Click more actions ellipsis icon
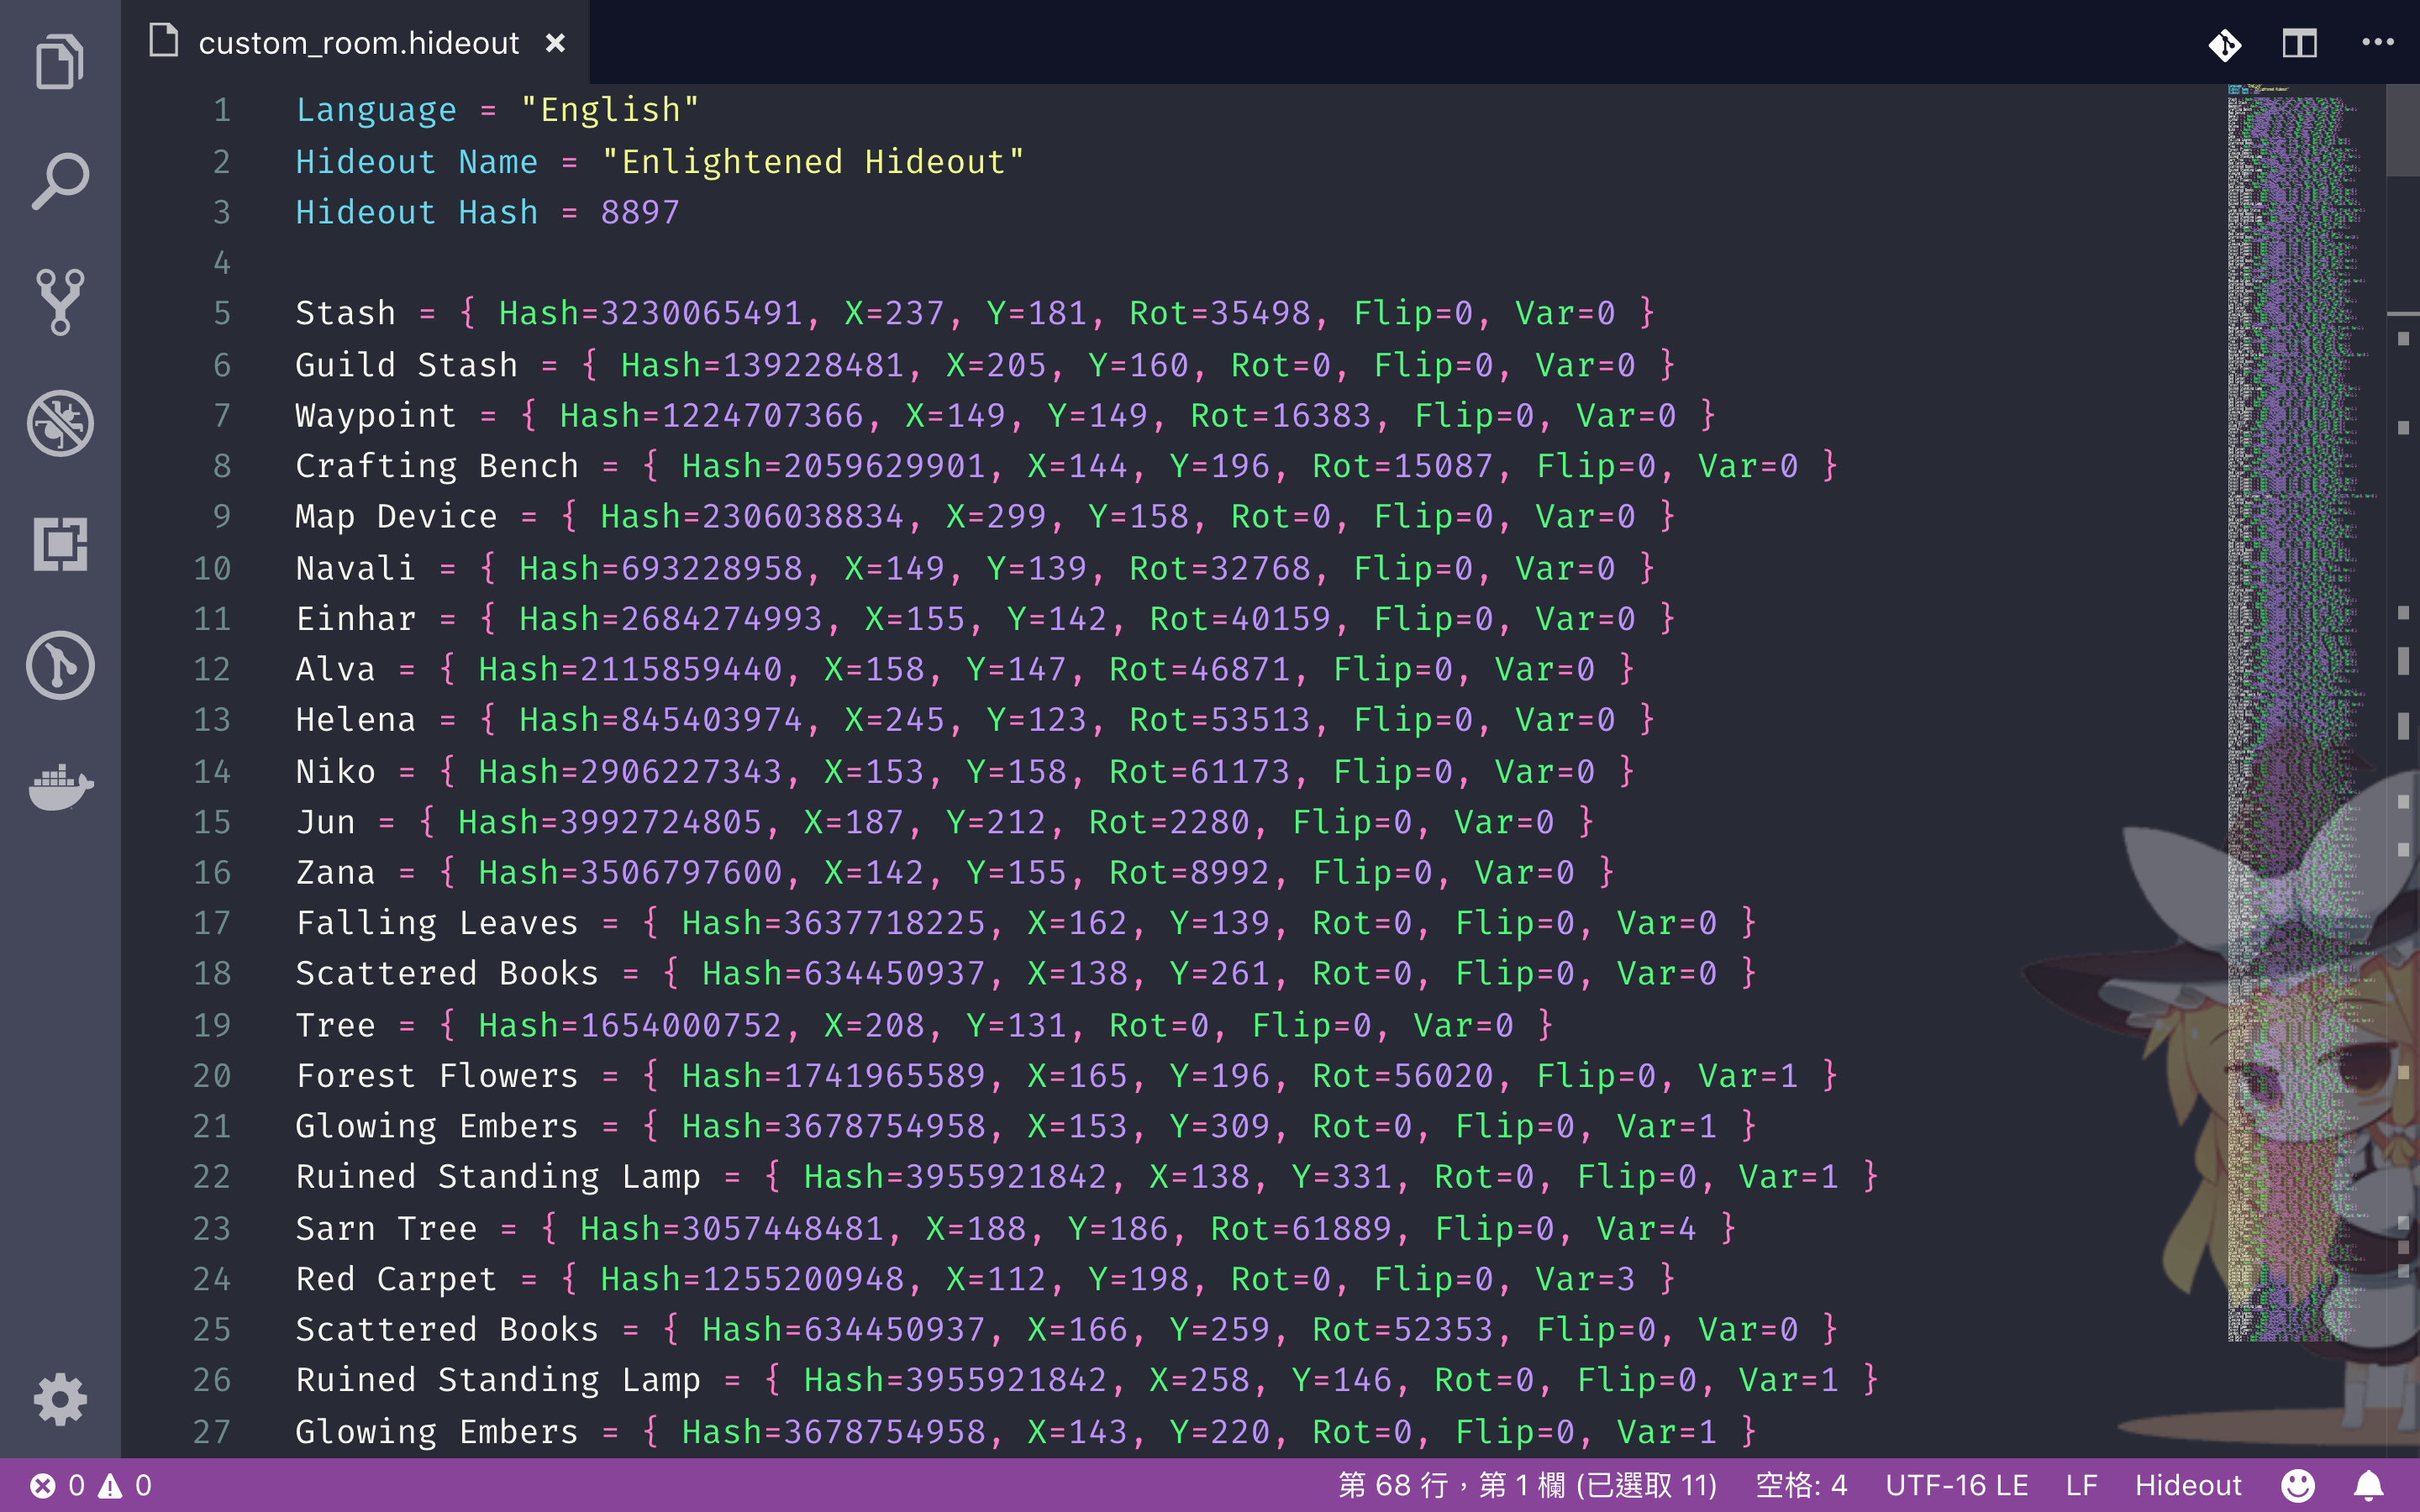The image size is (2420, 1512). (2376, 42)
